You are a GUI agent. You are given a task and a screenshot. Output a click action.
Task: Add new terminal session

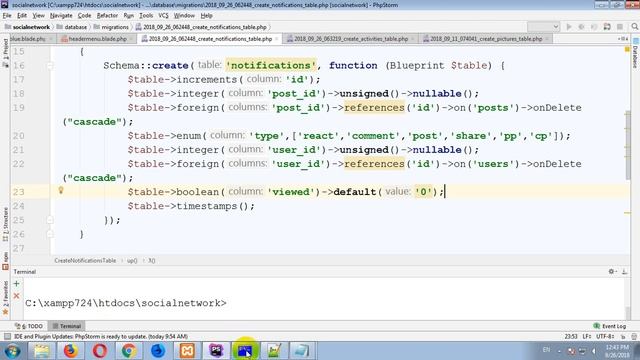click(x=16, y=284)
